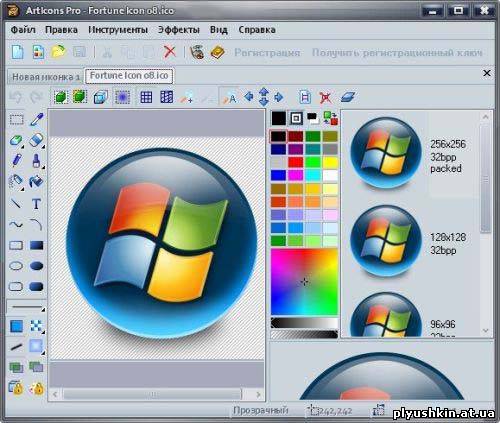
Task: Select the filled ellipse tool
Action: click(x=36, y=266)
